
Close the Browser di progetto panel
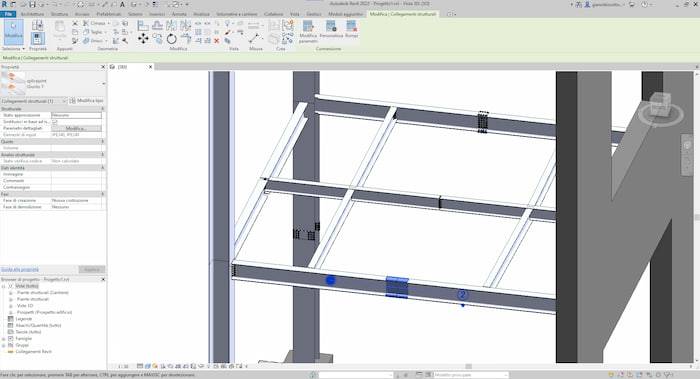103,279
